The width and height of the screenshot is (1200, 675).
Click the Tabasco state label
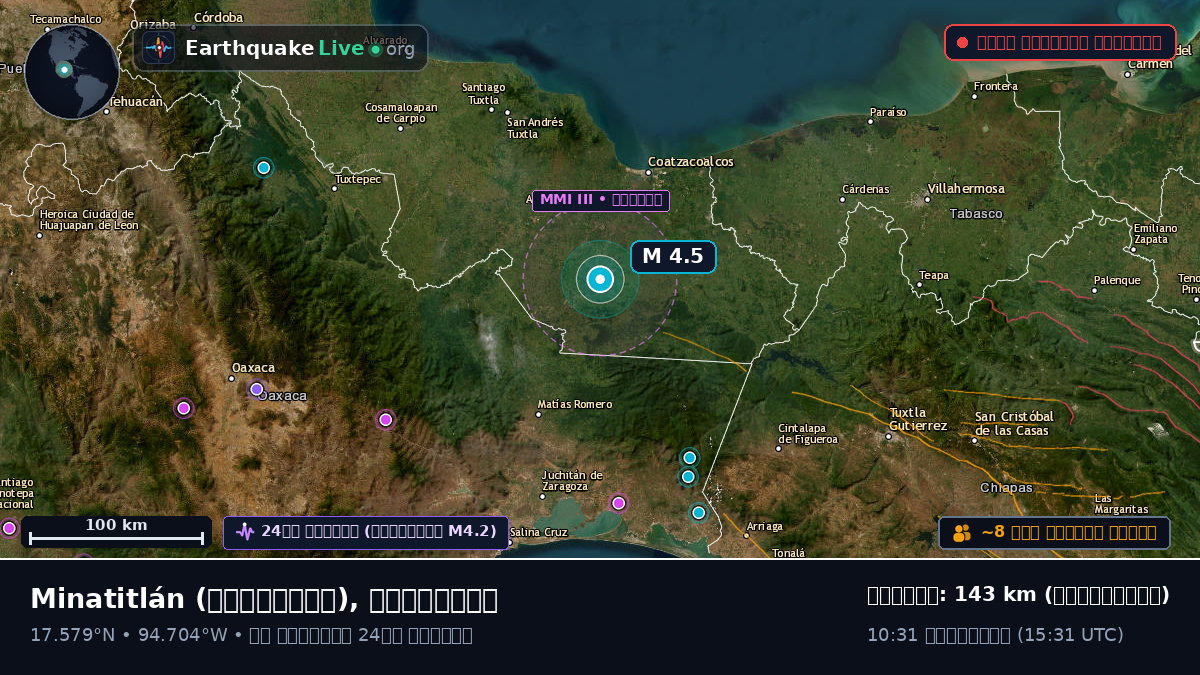(x=976, y=214)
